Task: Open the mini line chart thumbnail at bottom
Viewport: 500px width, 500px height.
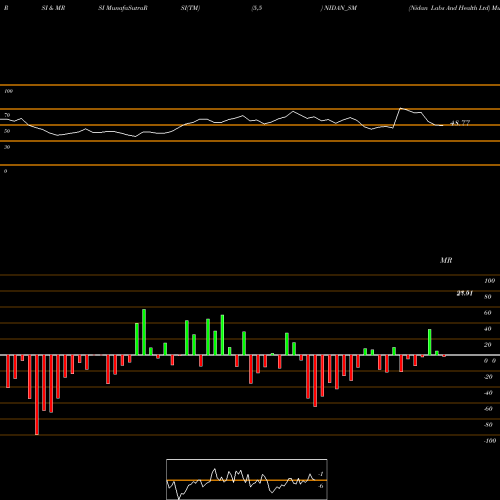Action: (x=247, y=479)
